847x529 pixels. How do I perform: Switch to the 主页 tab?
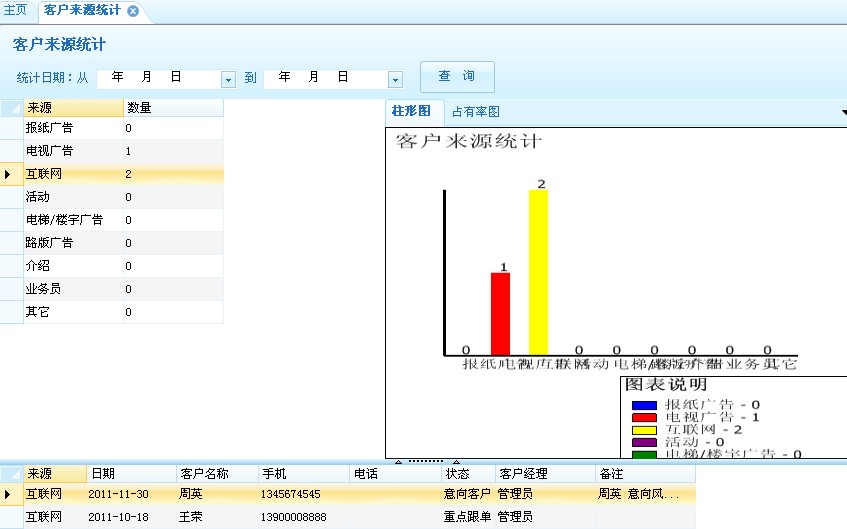coord(16,10)
